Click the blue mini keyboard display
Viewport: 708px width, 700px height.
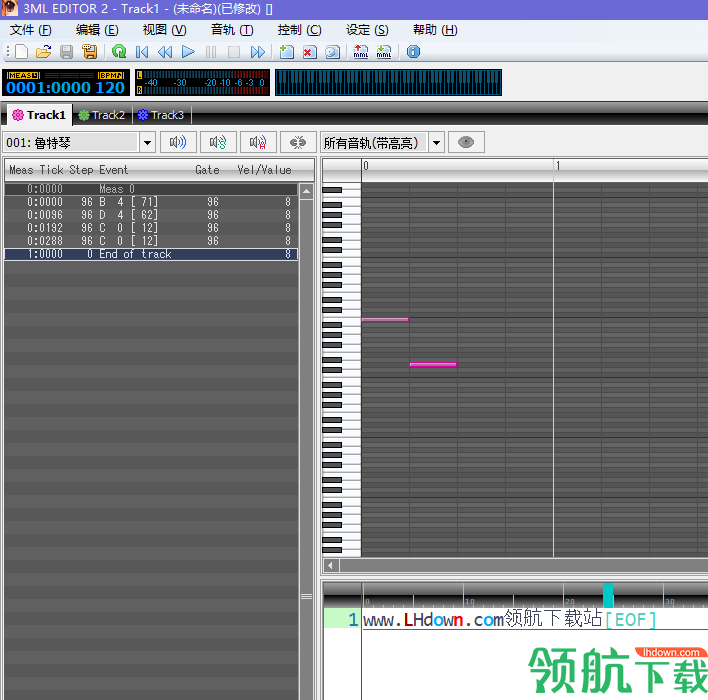[x=388, y=82]
